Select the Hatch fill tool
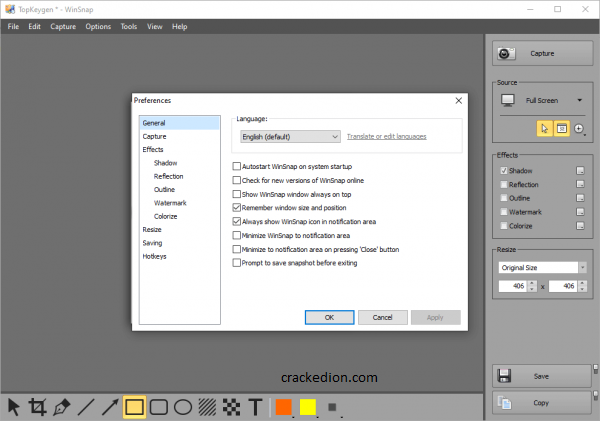Viewport: 600px width, 421px height. (207, 407)
